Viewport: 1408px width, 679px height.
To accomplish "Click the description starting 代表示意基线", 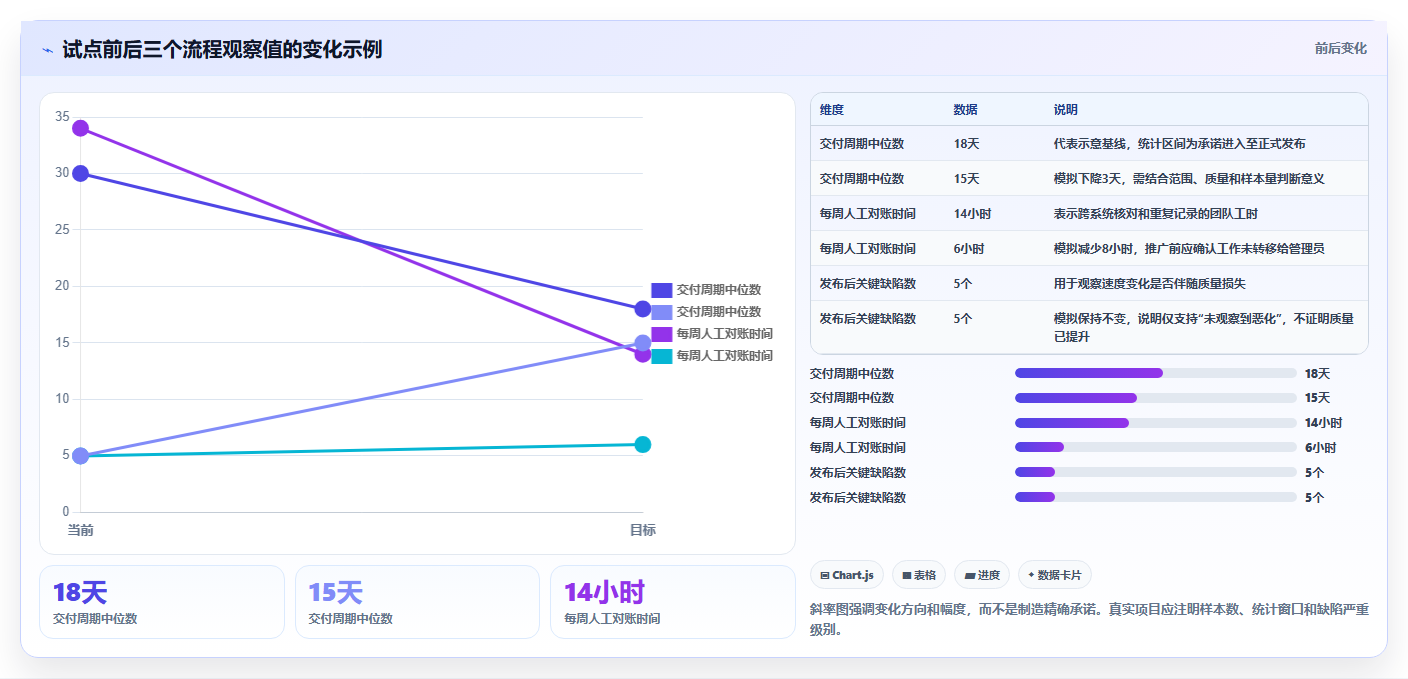I will [1180, 144].
